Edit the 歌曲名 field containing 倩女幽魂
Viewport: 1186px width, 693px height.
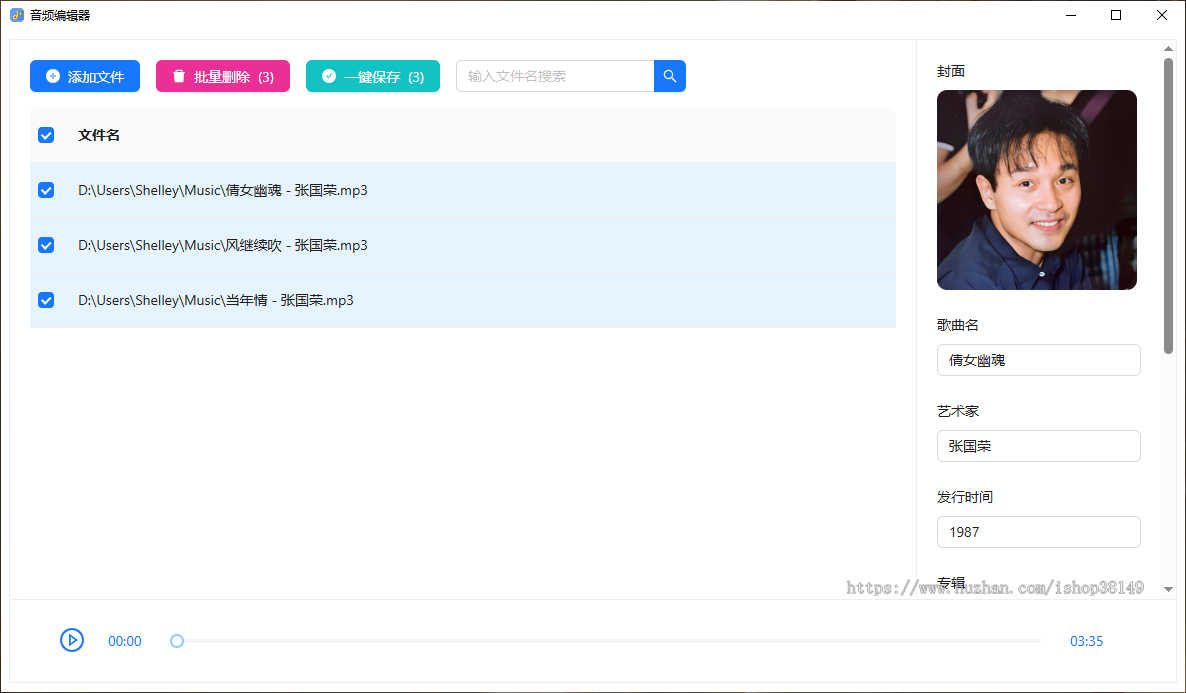click(x=1039, y=360)
